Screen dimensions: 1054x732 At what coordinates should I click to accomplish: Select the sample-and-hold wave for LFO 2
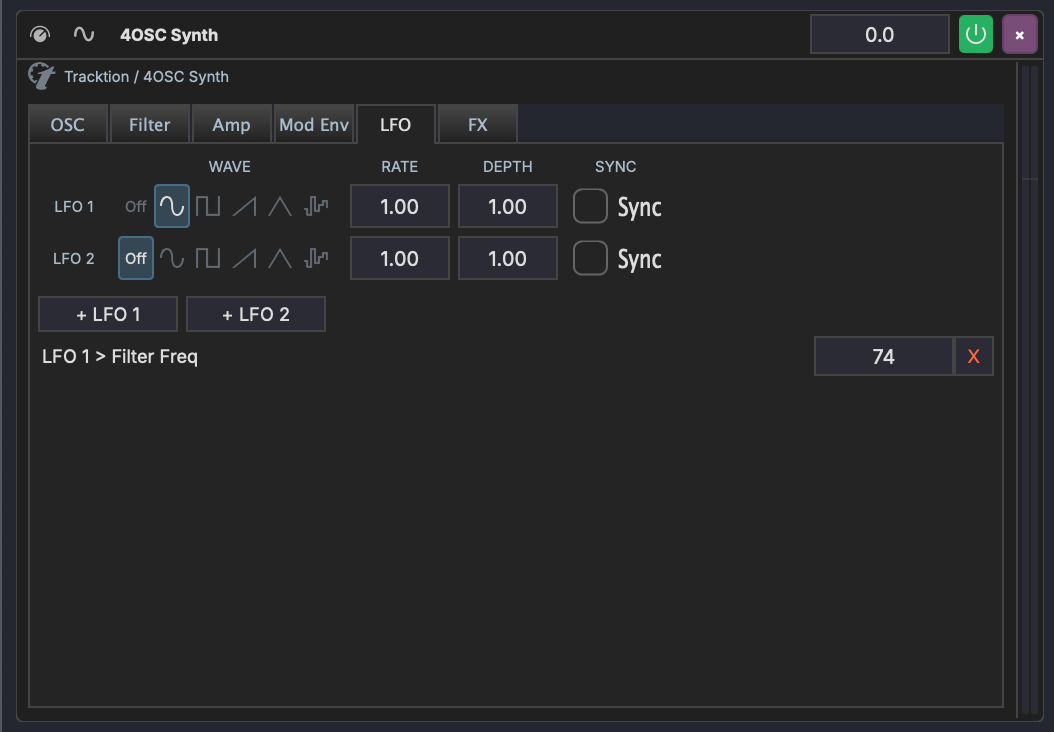[316, 258]
